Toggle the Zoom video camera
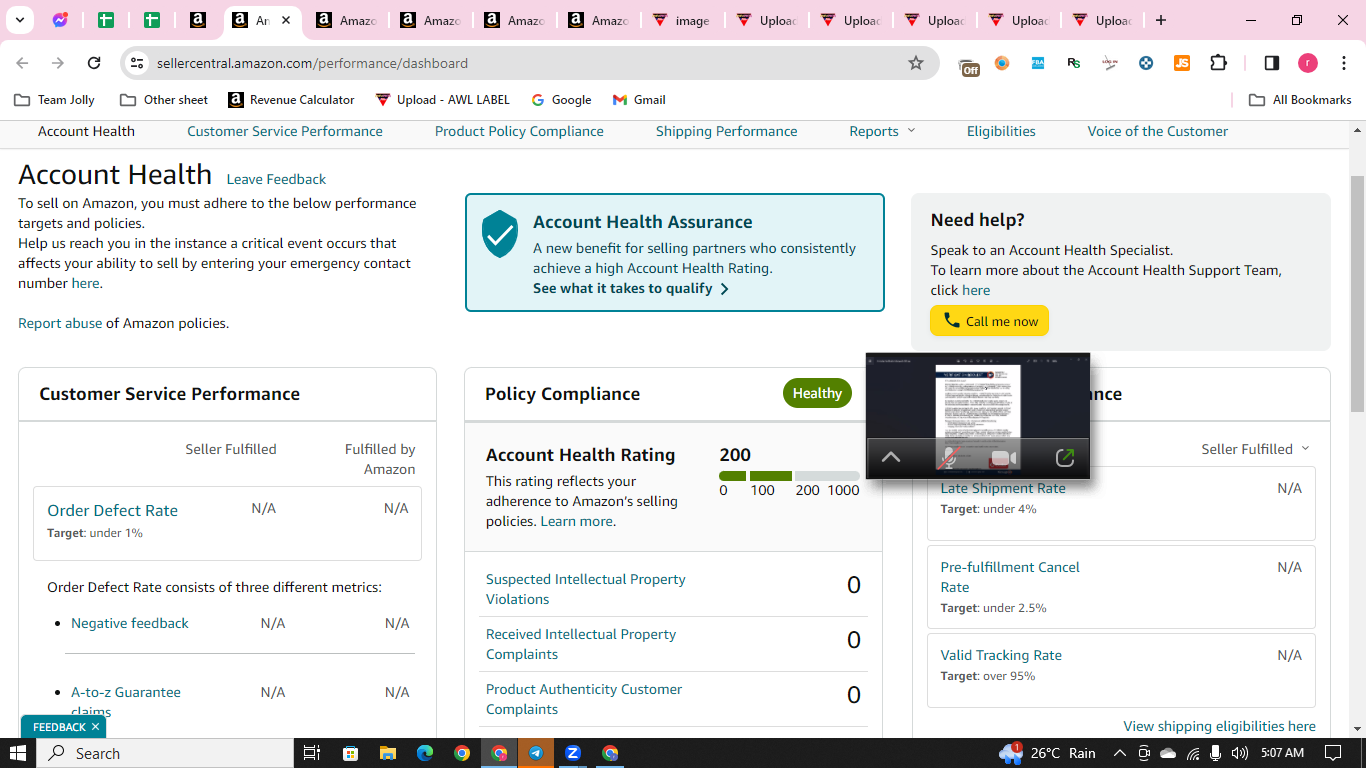 tap(1003, 458)
